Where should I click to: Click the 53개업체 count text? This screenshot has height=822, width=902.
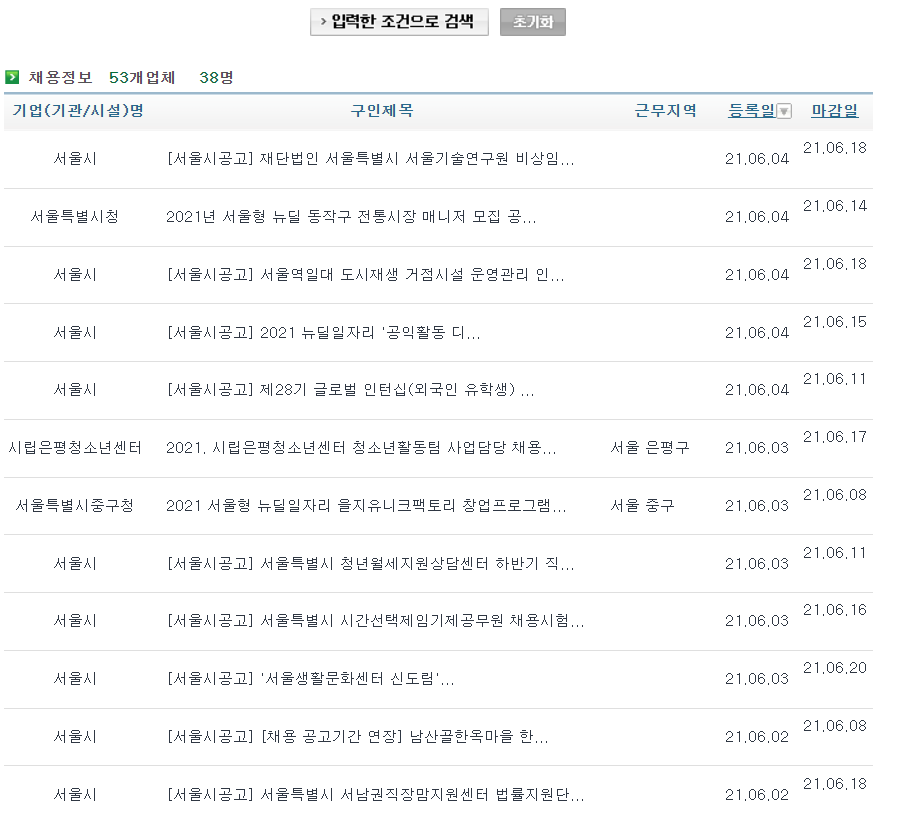142,78
